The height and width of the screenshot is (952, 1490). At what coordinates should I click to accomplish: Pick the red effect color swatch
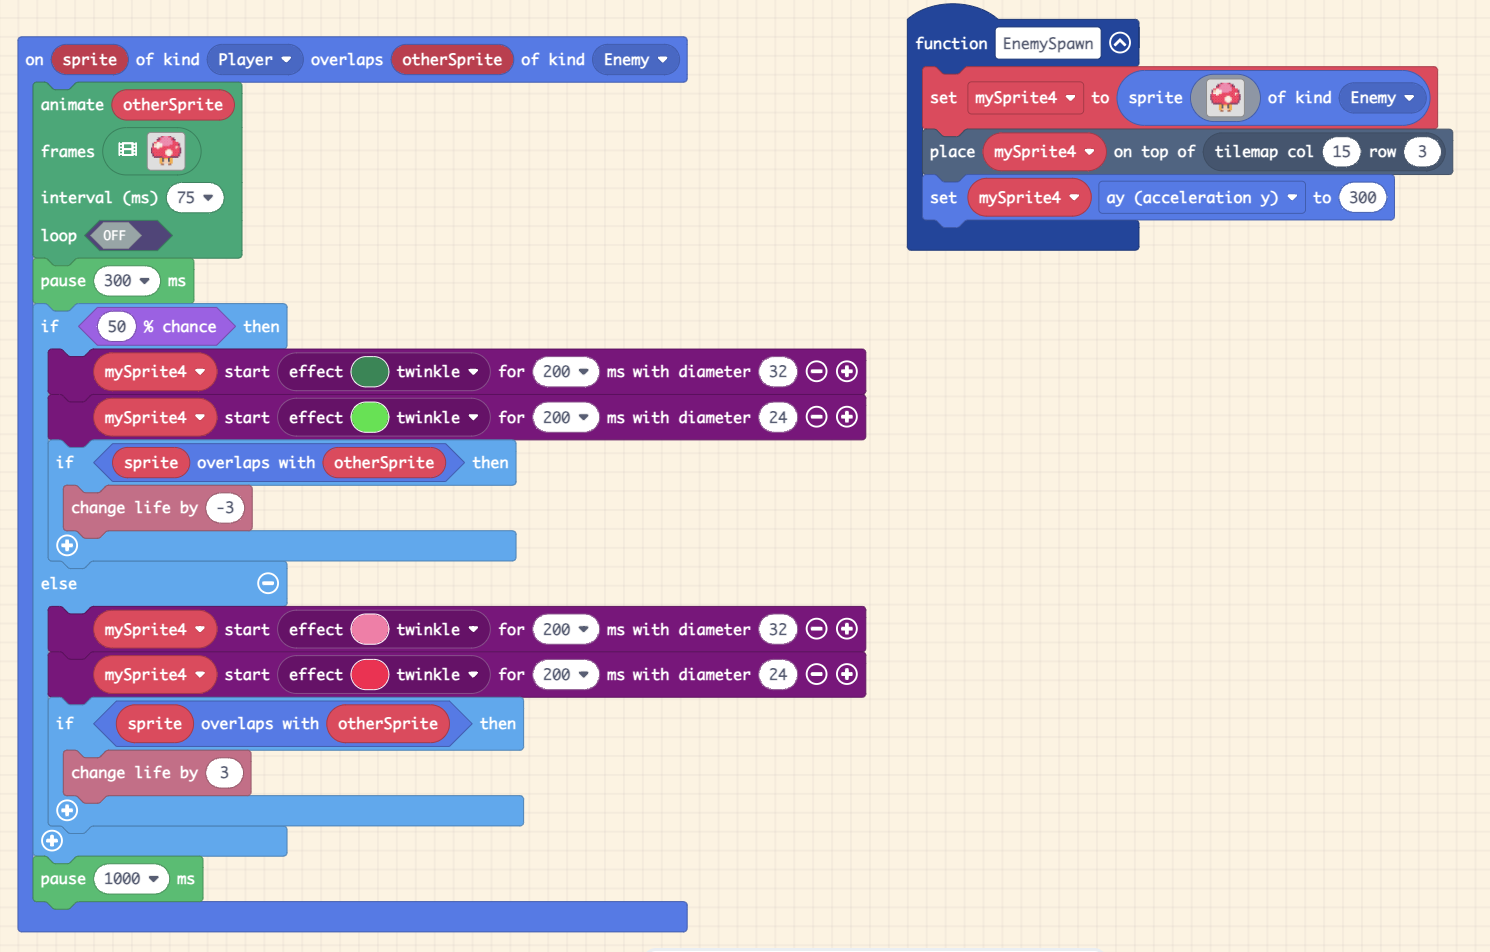(369, 674)
